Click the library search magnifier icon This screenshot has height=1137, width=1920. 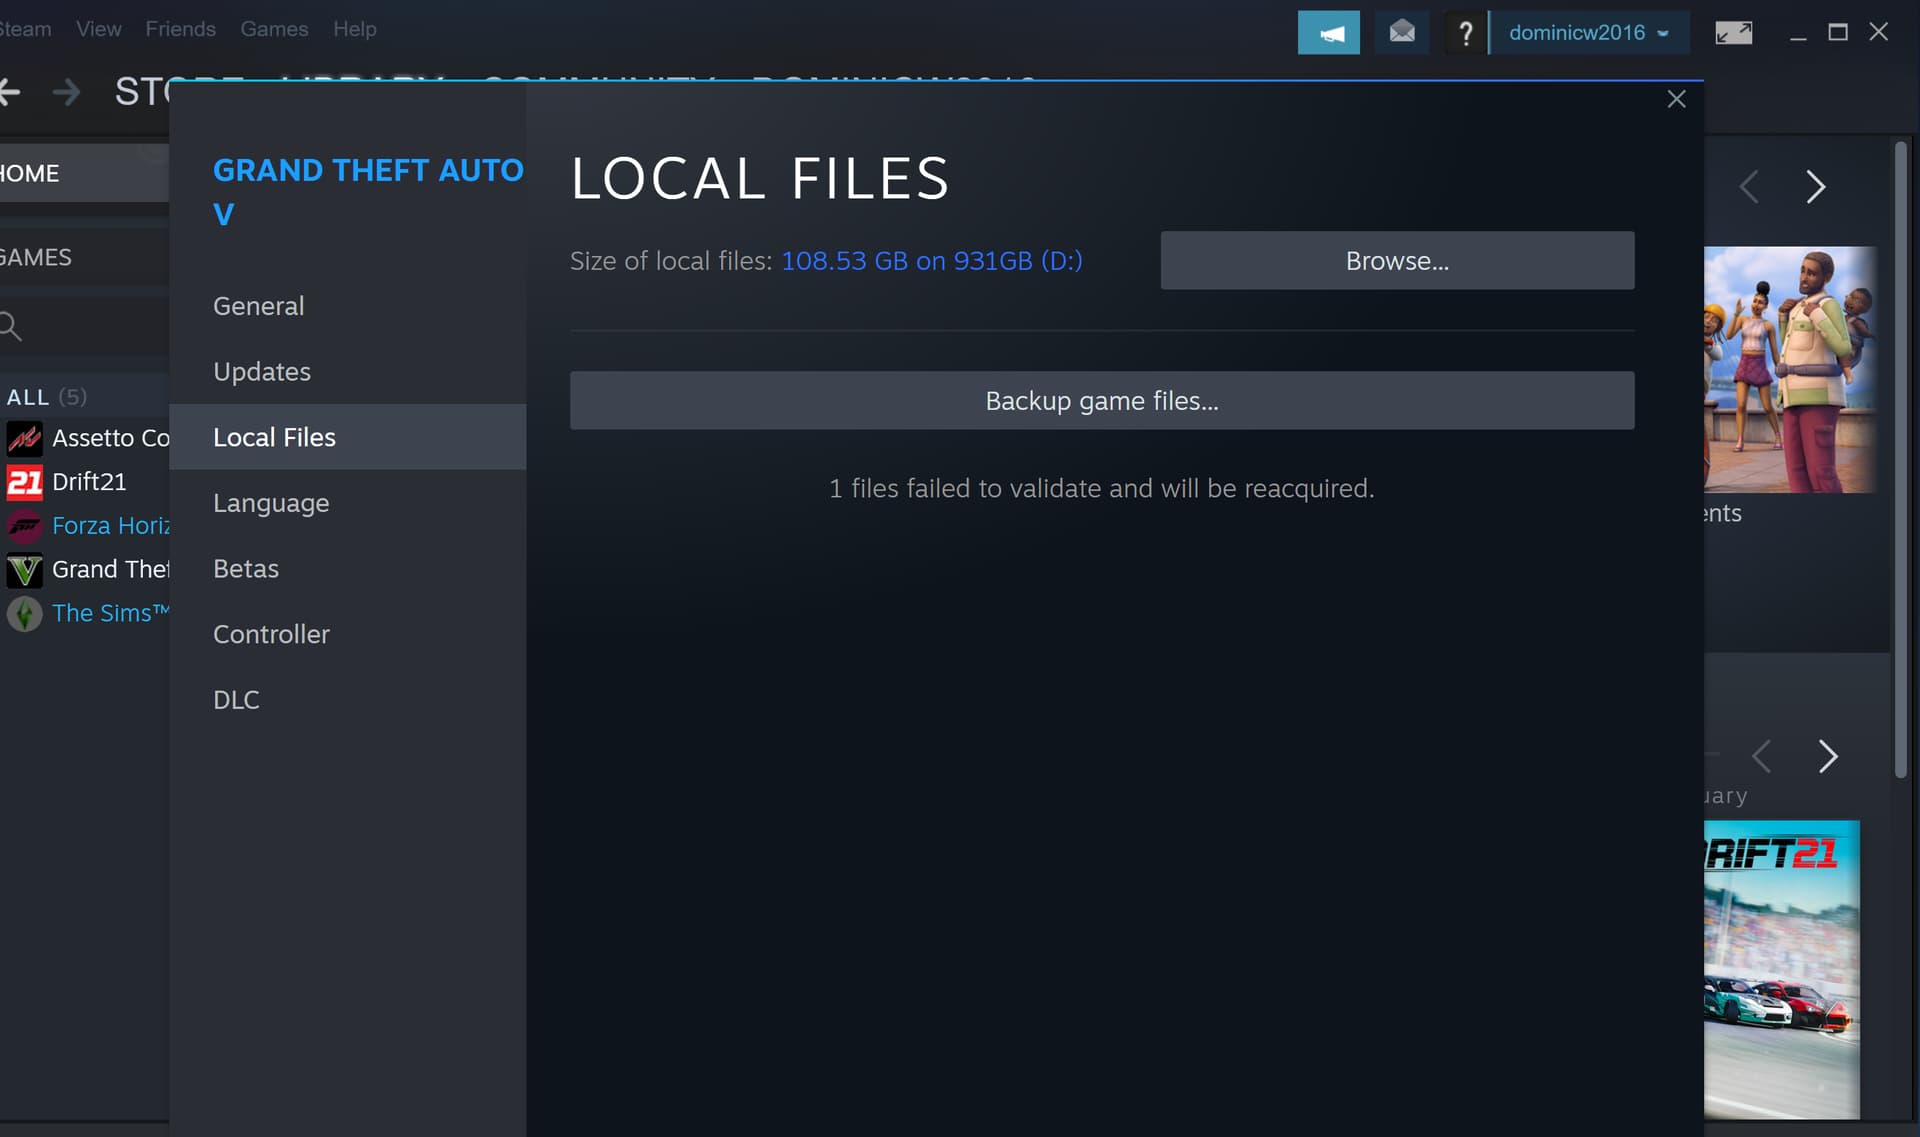[x=11, y=326]
